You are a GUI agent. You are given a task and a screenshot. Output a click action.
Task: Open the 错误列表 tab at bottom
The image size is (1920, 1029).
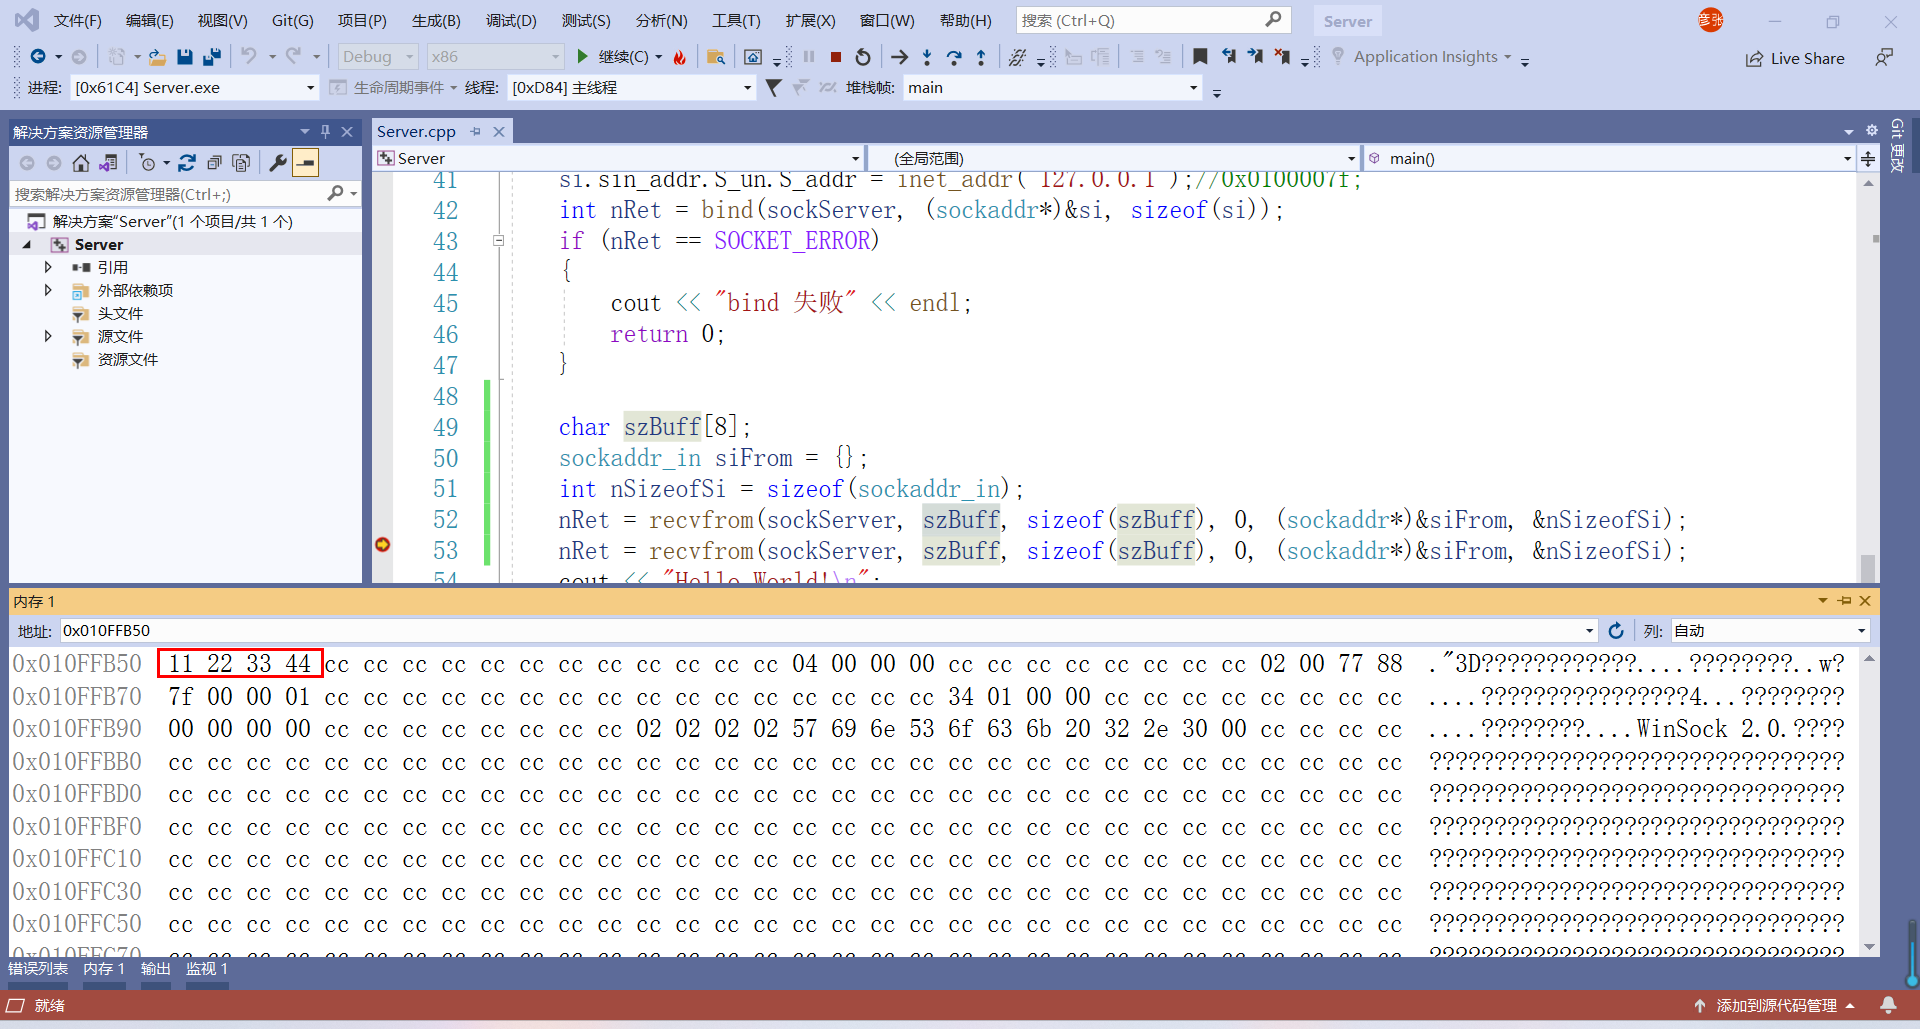[x=38, y=969]
